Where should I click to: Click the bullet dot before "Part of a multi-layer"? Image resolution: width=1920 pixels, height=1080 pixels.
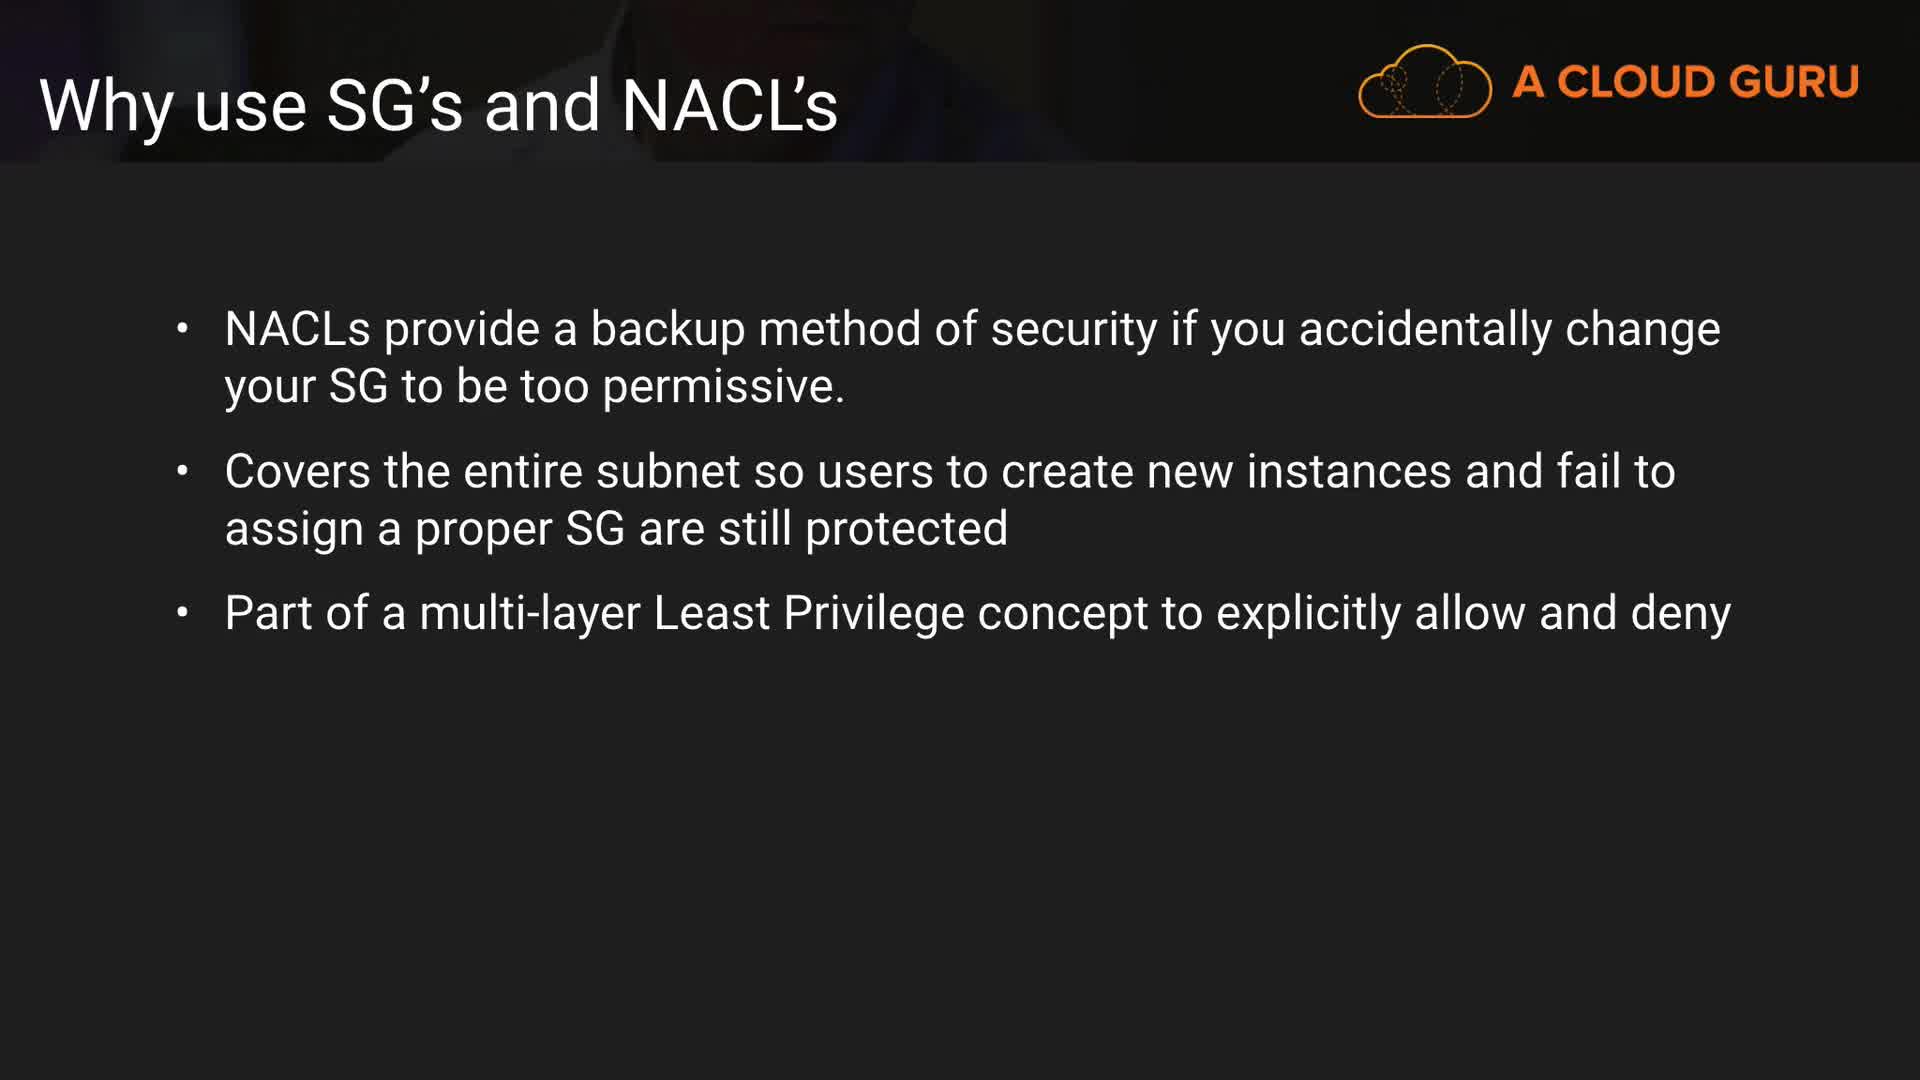[x=182, y=612]
